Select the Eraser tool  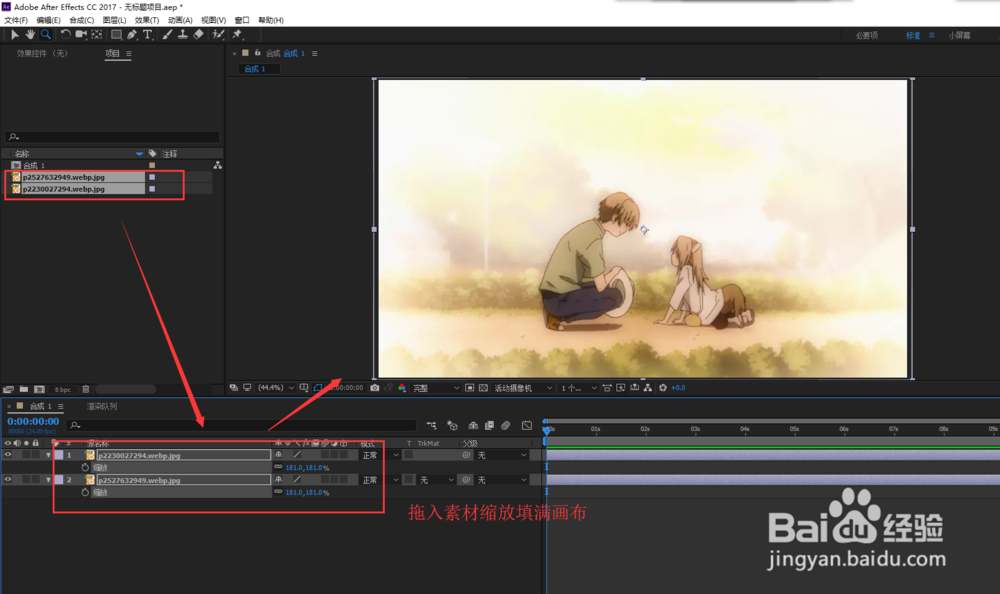coord(198,34)
